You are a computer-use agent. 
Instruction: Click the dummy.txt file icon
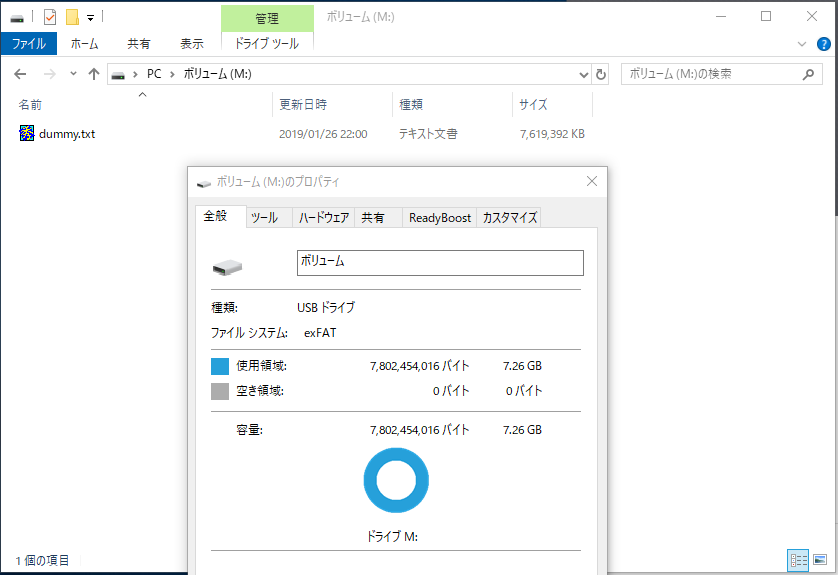26,133
